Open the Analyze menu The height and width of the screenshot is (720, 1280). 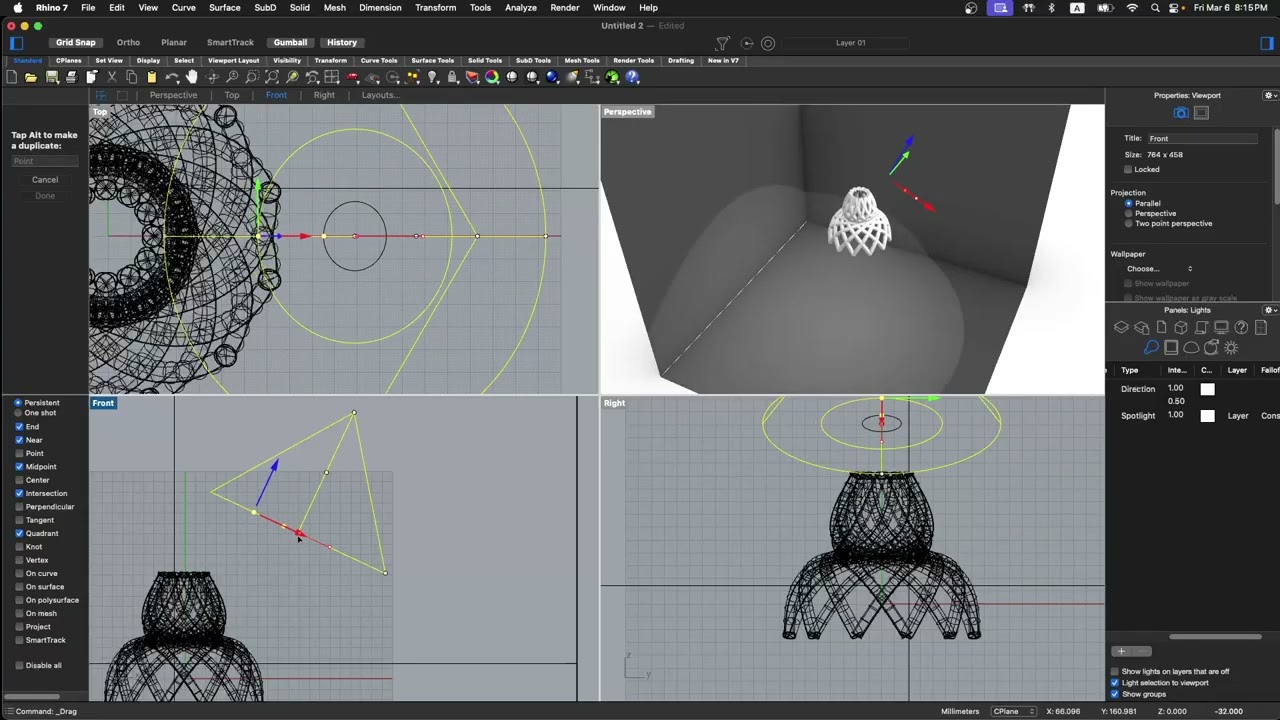click(x=521, y=7)
